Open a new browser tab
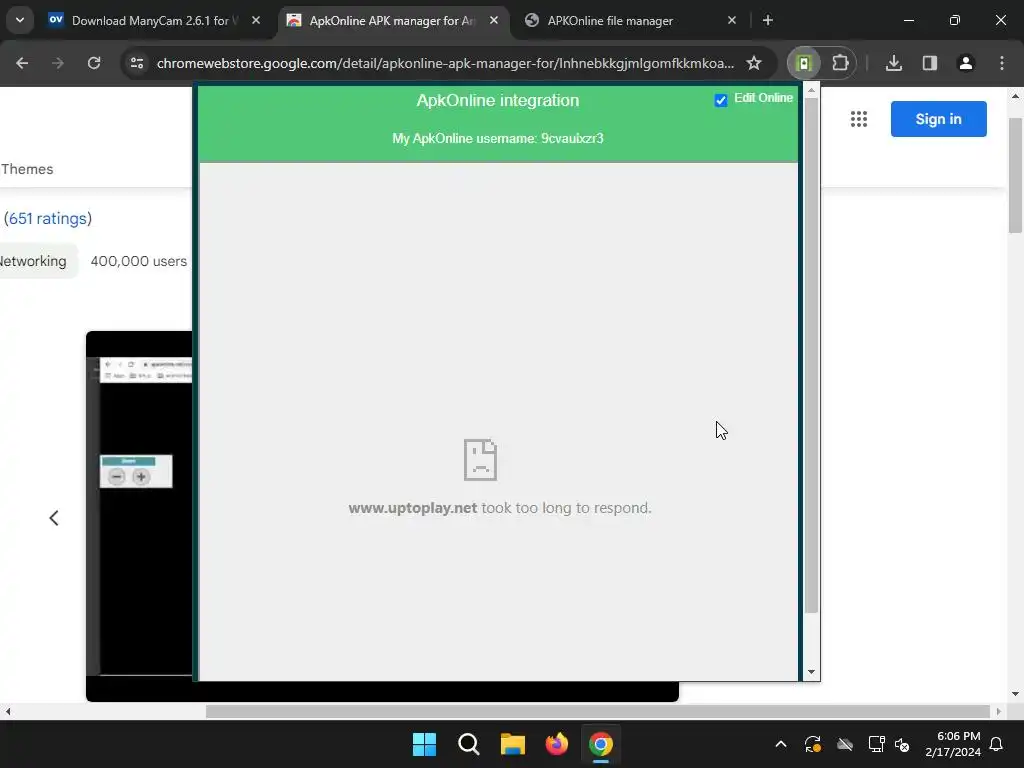This screenshot has width=1024, height=768. 768,21
